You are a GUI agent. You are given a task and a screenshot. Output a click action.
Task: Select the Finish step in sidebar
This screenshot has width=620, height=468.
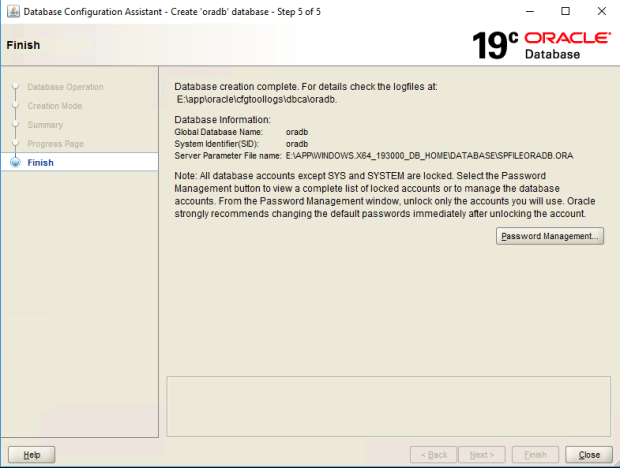[40, 162]
